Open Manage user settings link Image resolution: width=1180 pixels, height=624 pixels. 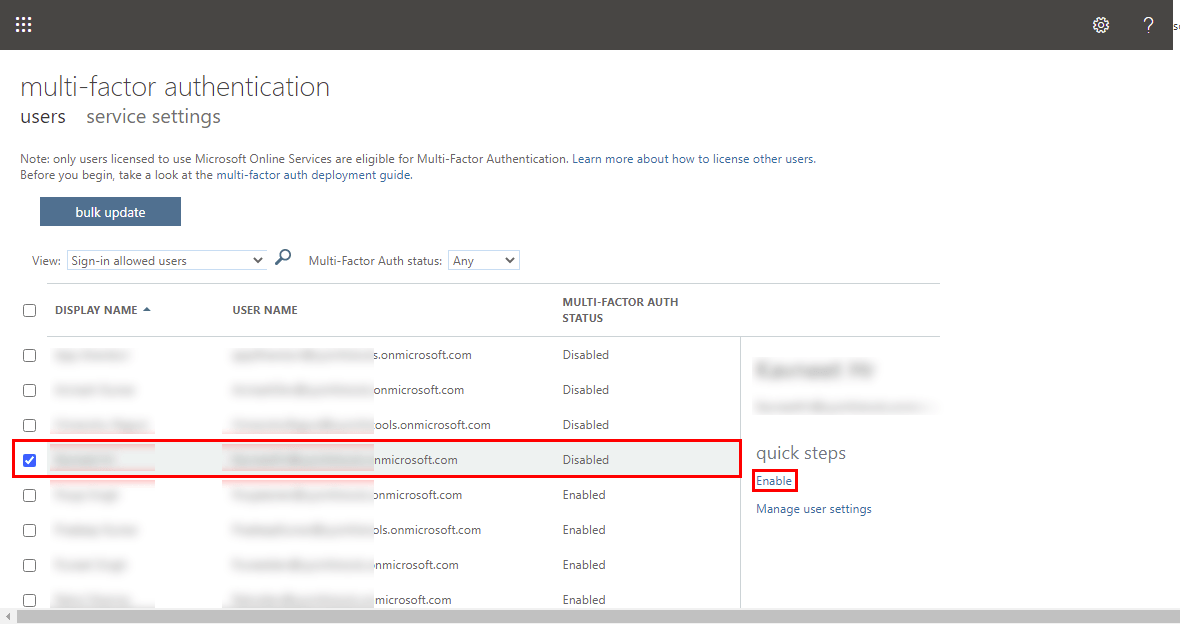[813, 509]
